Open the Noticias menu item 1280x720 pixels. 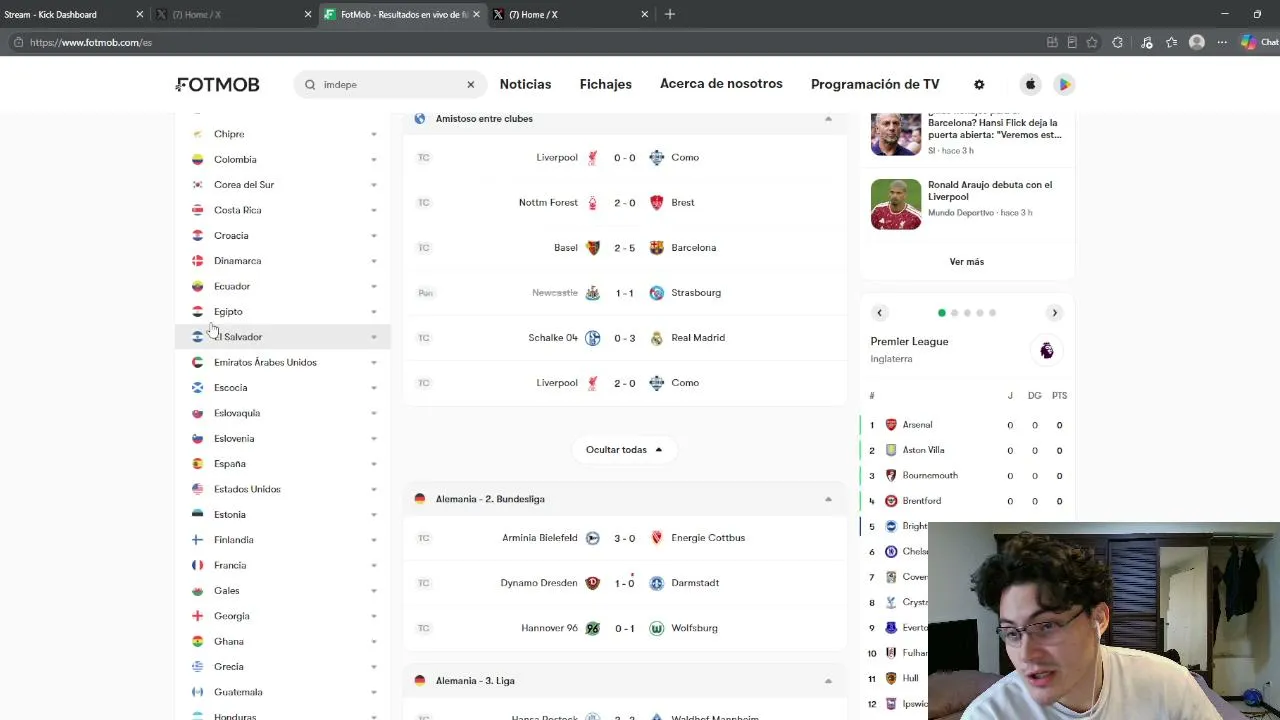(525, 84)
